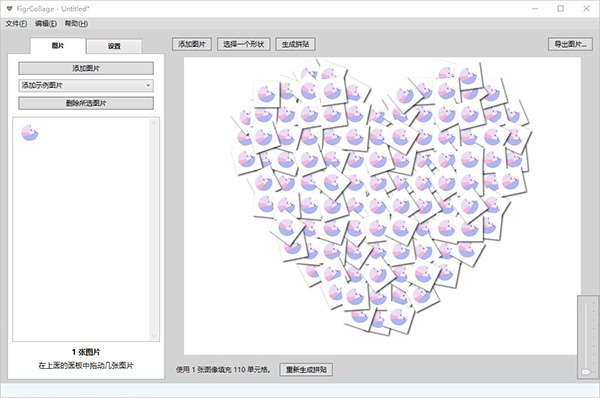Click the 1 张图片 count label

point(86,352)
